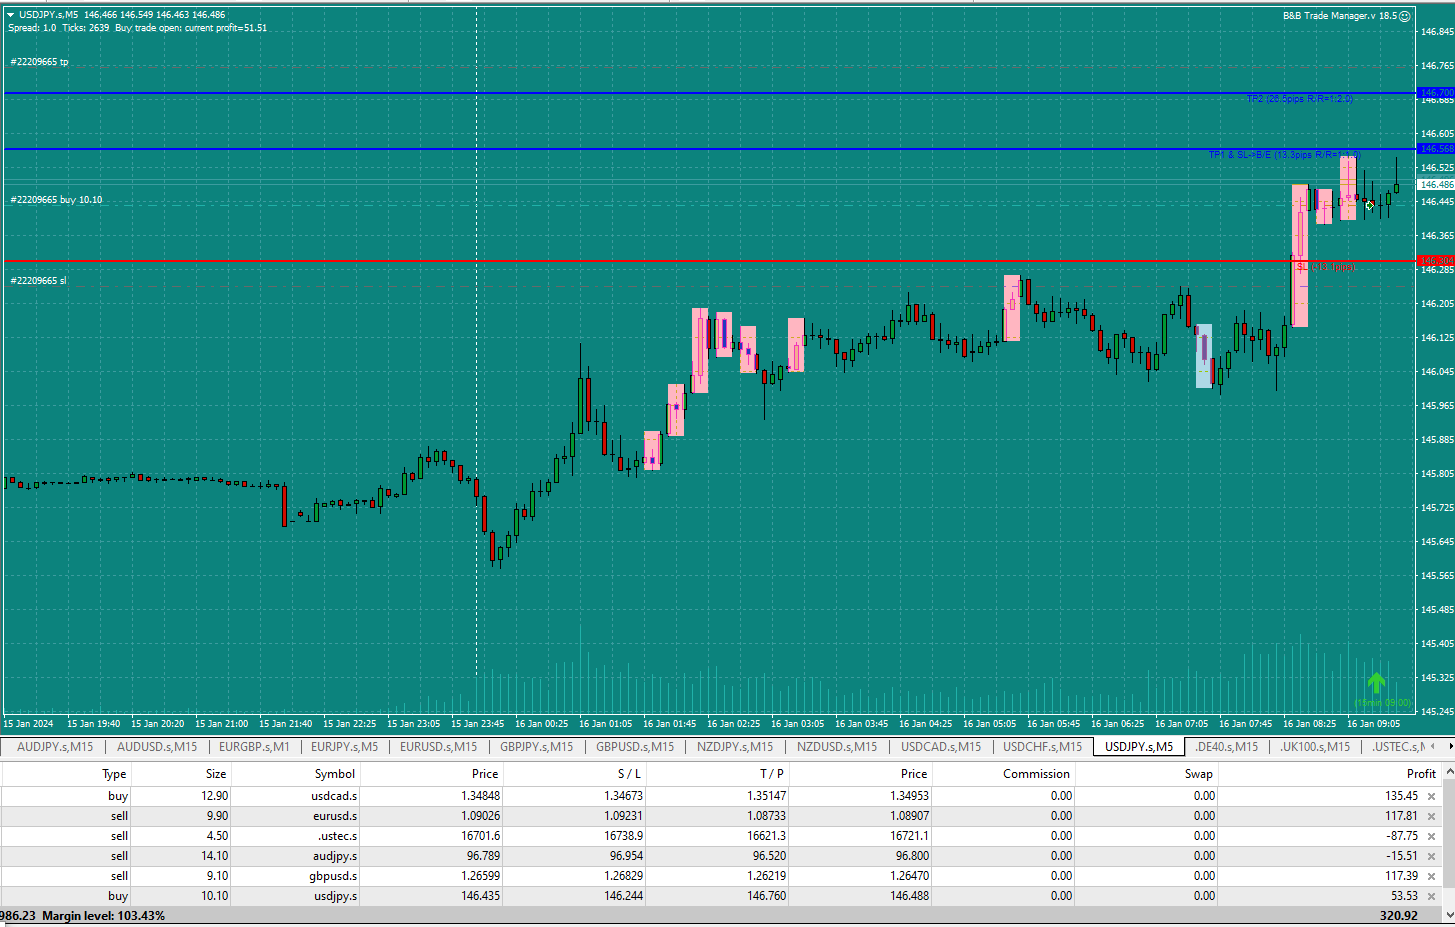Select the EURUSD.s,M15 chart tab

(438, 747)
